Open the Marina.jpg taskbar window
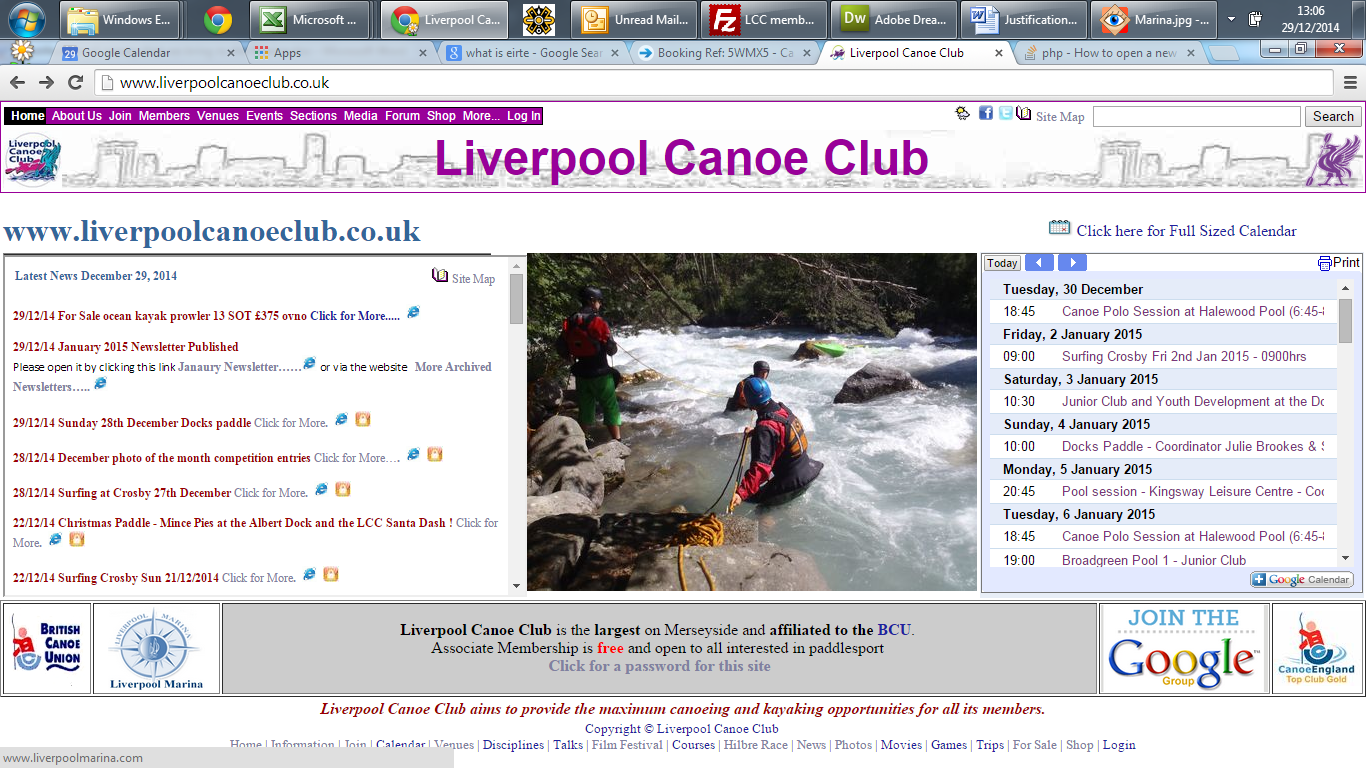This screenshot has width=1366, height=768. coord(1155,19)
